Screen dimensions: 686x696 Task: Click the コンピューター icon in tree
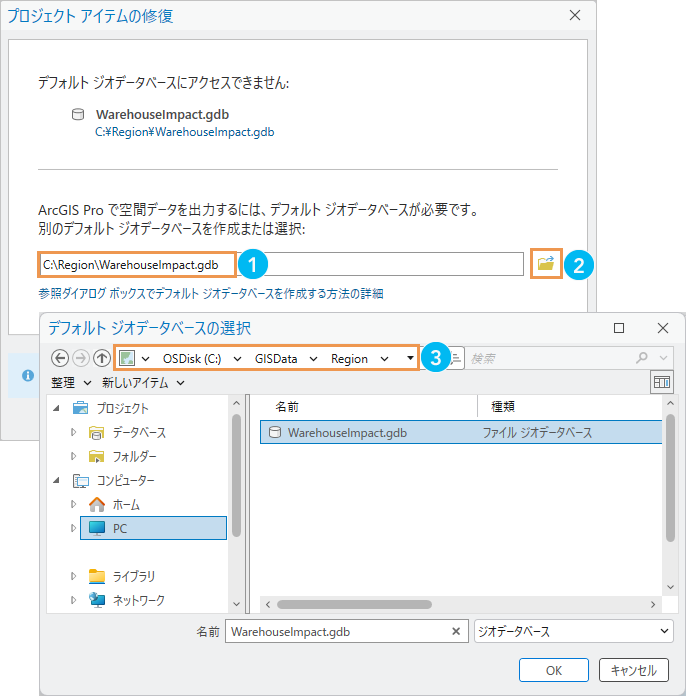coord(80,480)
